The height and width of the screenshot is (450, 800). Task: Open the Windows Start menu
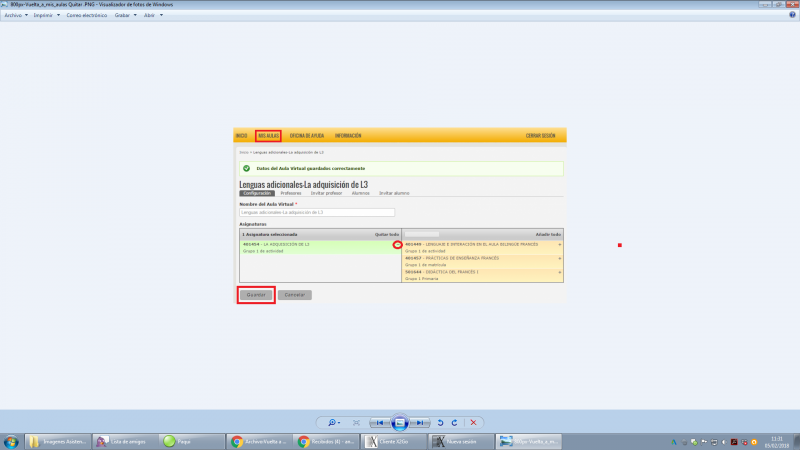(12, 441)
